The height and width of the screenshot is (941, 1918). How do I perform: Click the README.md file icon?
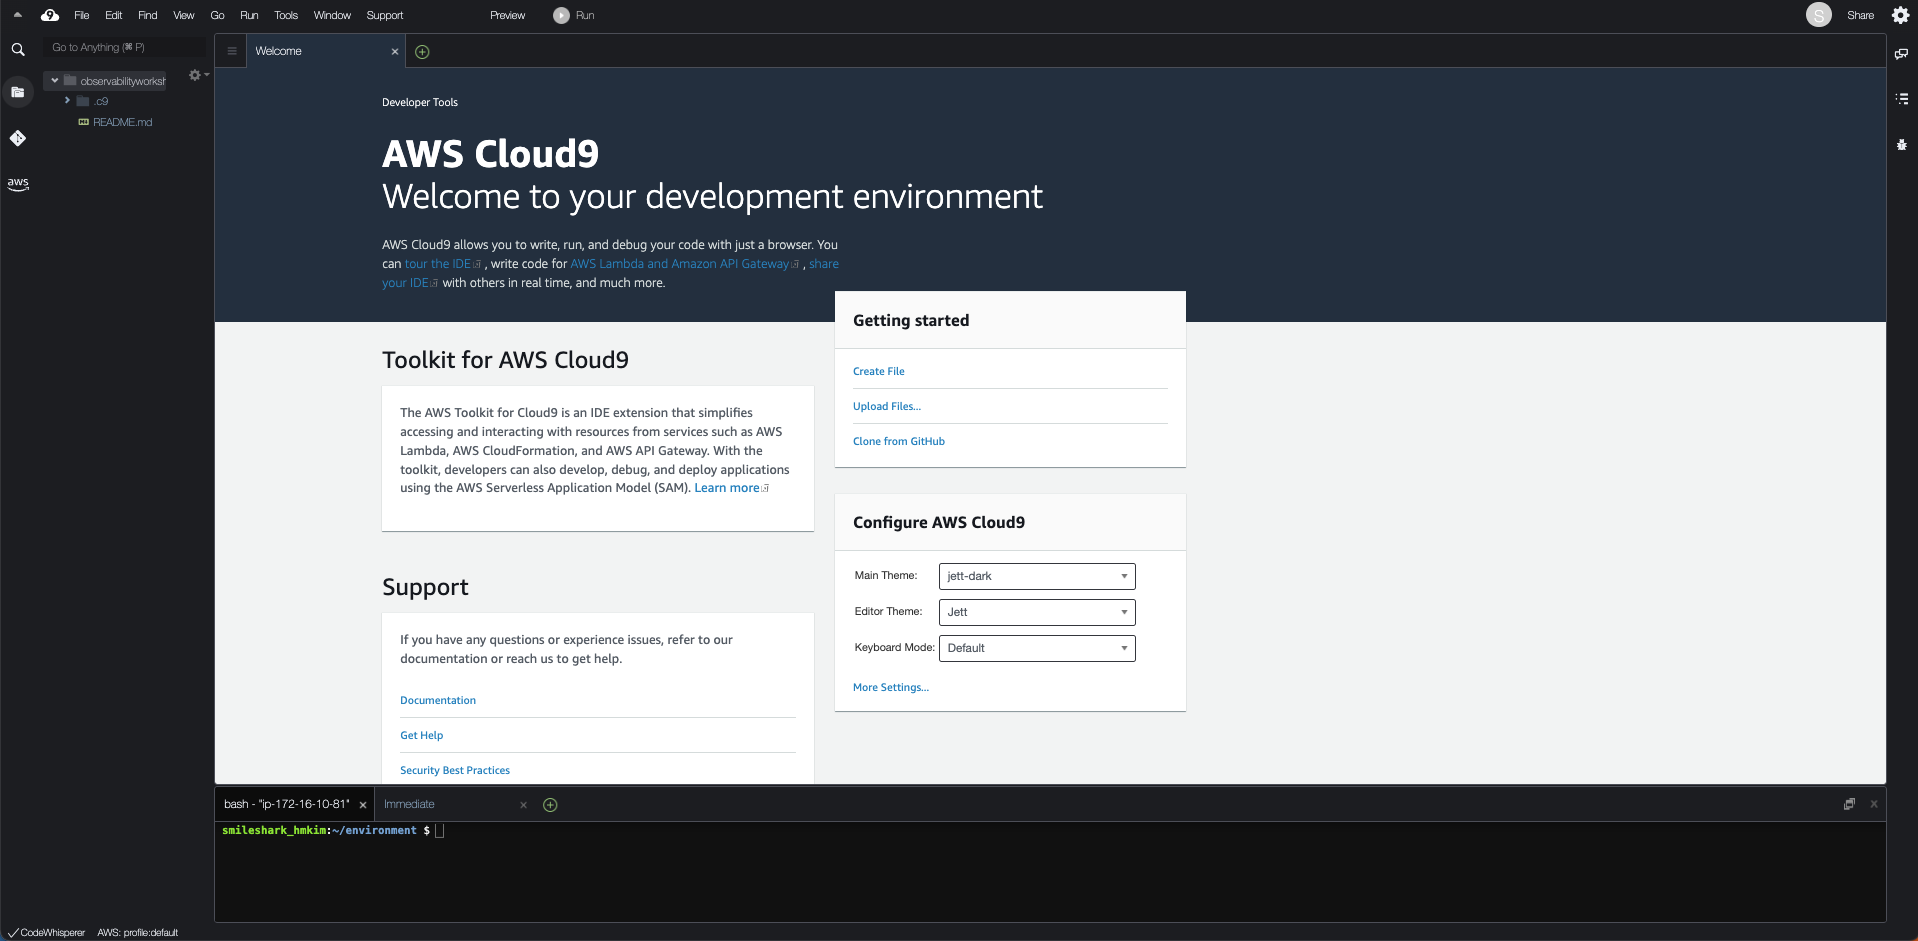click(x=84, y=122)
